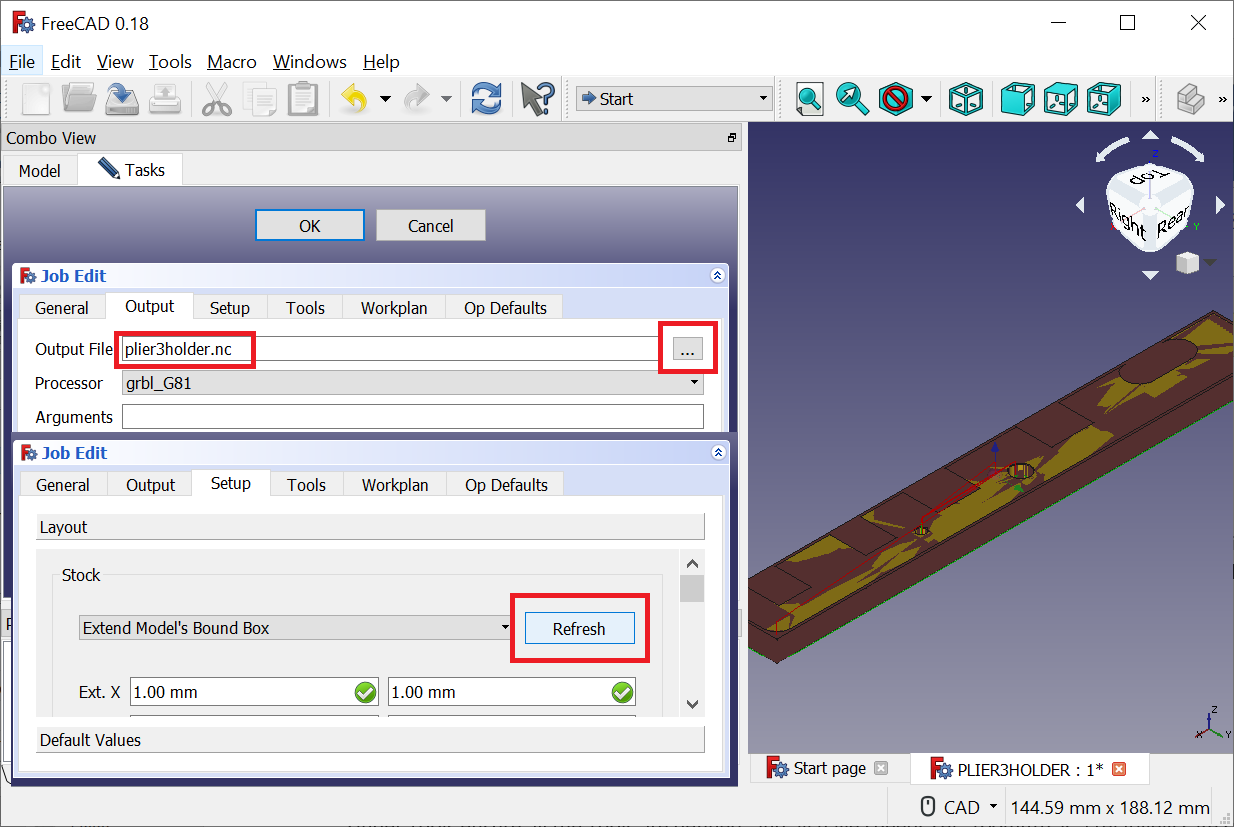Viewport: 1234px width, 827px height.
Task: Open the Start workbench selector dropdown
Action: click(x=674, y=99)
